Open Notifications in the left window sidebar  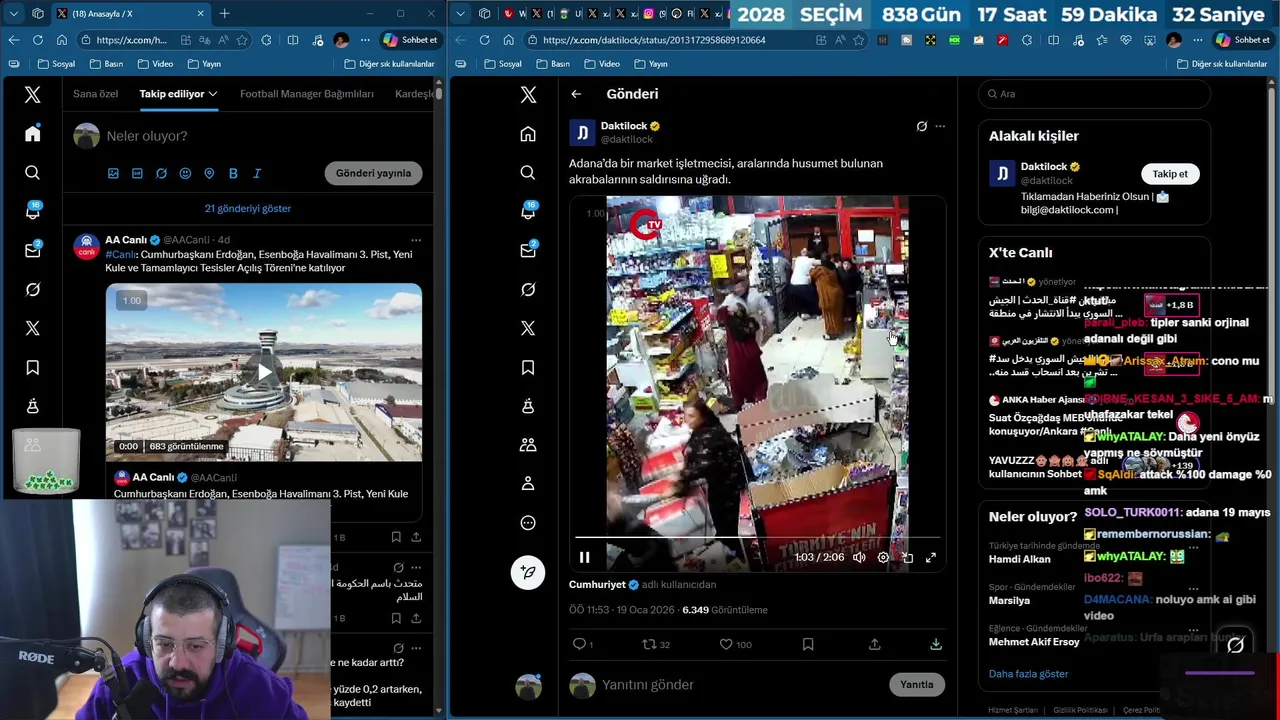coord(33,210)
